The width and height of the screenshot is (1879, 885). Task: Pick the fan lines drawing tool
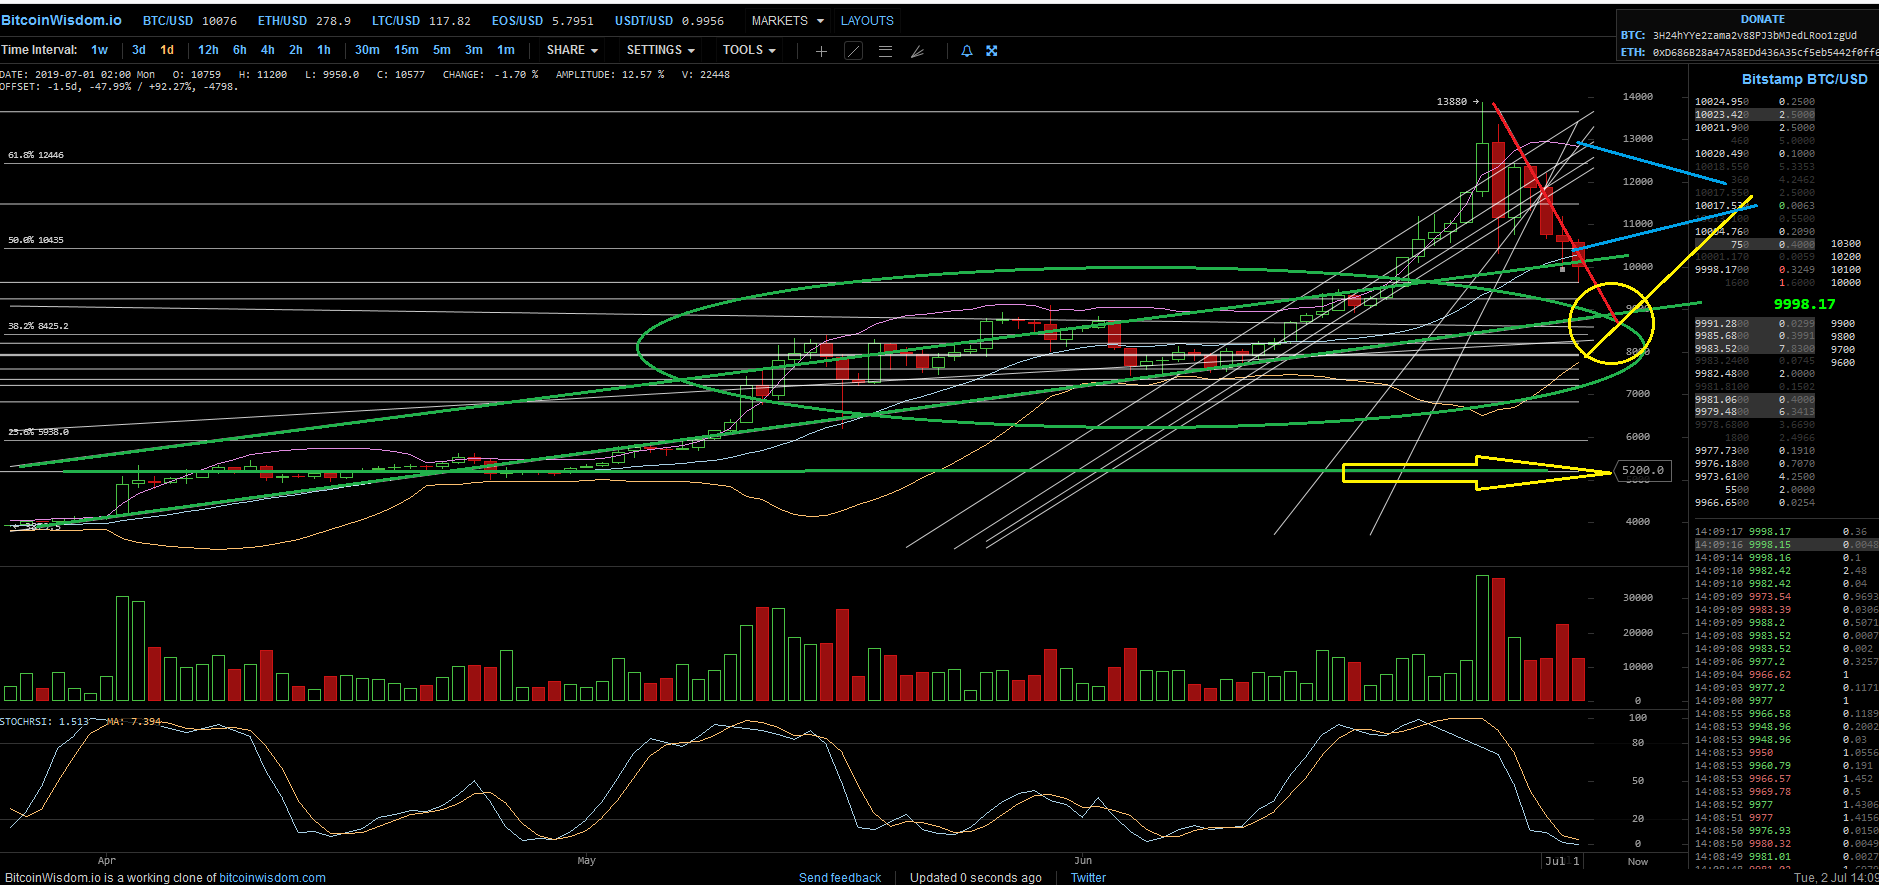point(917,51)
